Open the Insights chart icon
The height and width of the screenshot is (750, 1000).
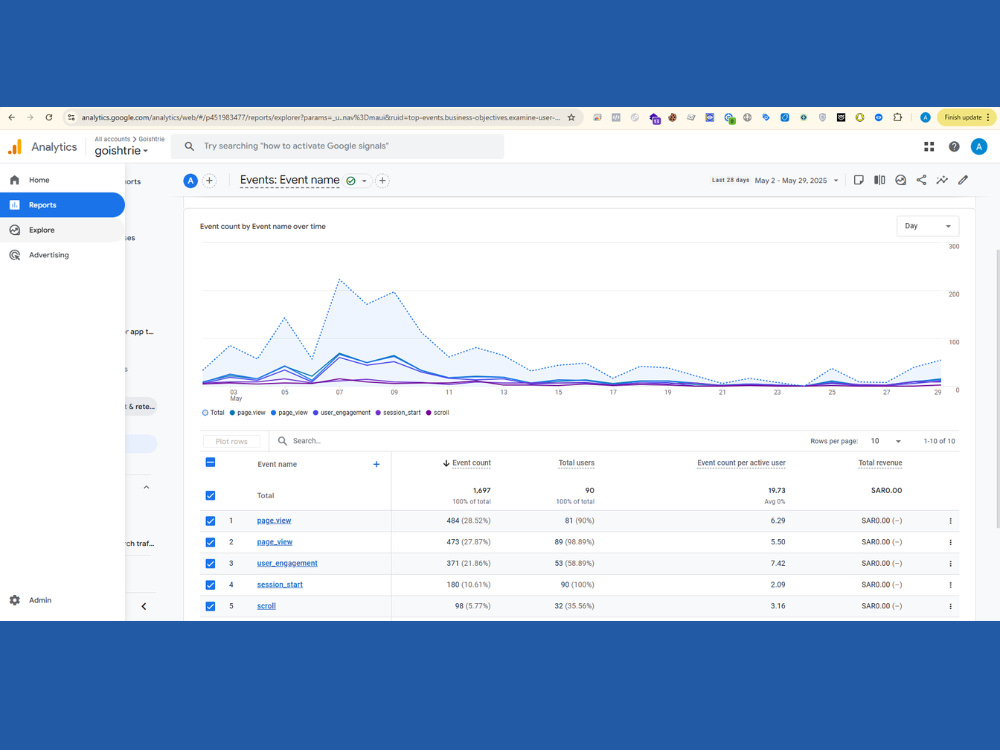[901, 180]
